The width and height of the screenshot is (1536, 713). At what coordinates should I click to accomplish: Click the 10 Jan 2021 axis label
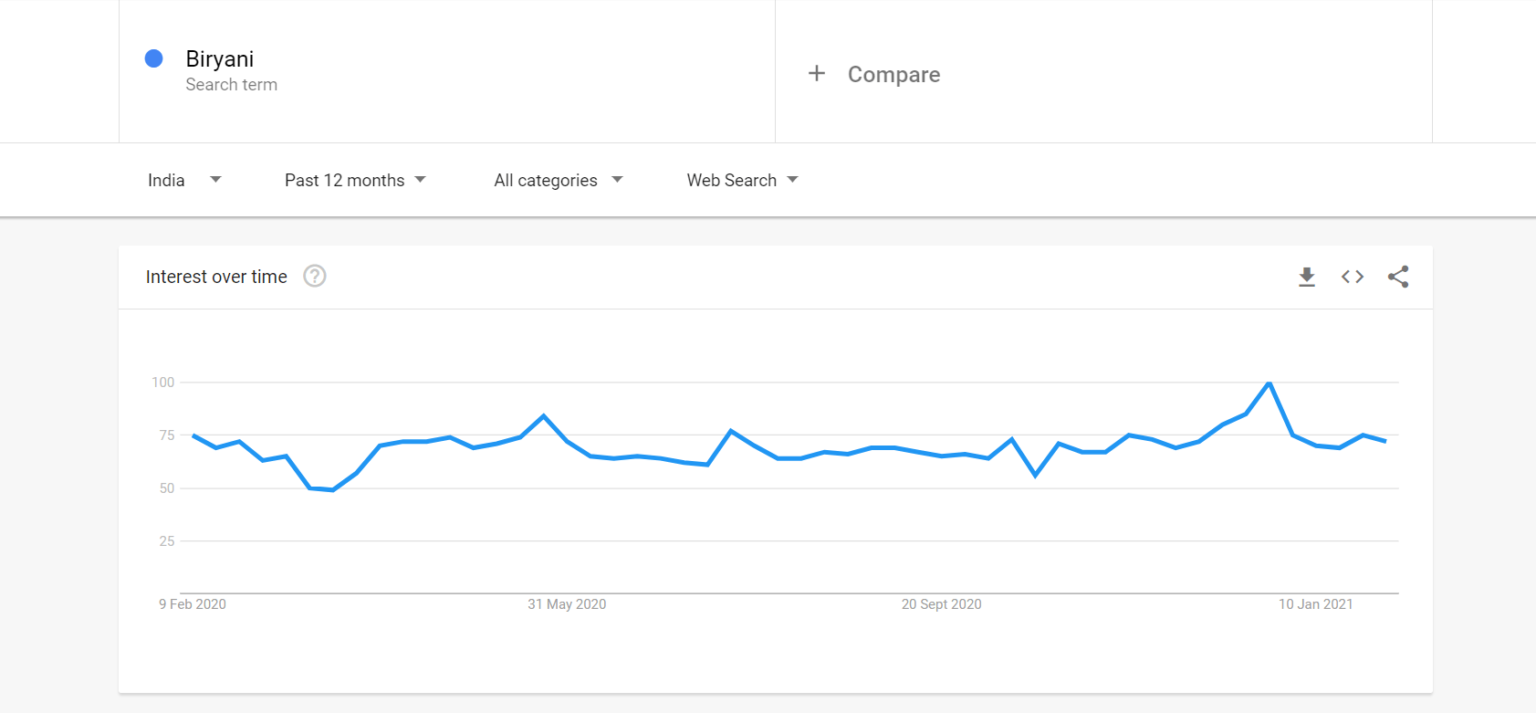coord(1316,604)
